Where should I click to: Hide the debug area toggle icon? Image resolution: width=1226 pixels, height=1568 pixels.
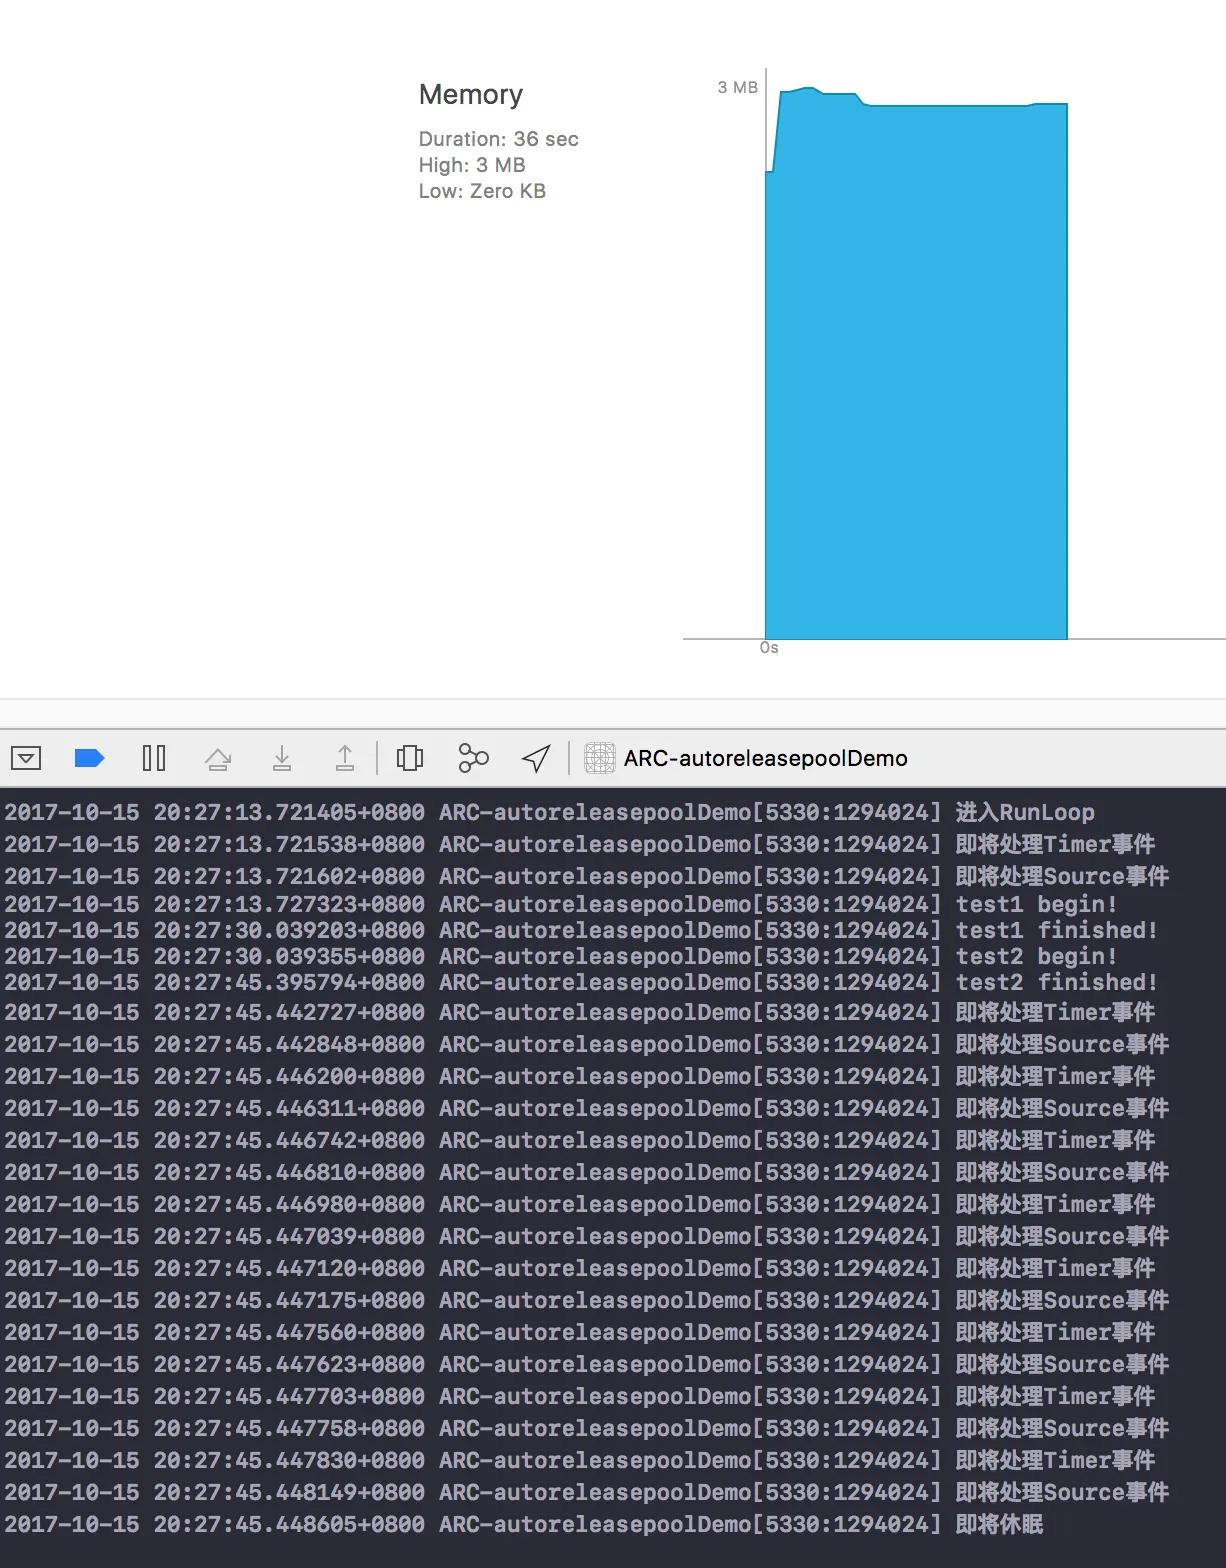(26, 758)
